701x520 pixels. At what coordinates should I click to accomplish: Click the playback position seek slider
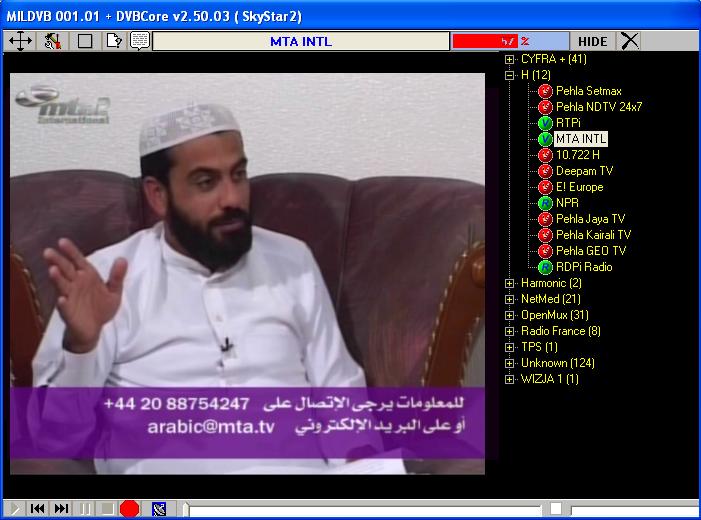click(362, 509)
